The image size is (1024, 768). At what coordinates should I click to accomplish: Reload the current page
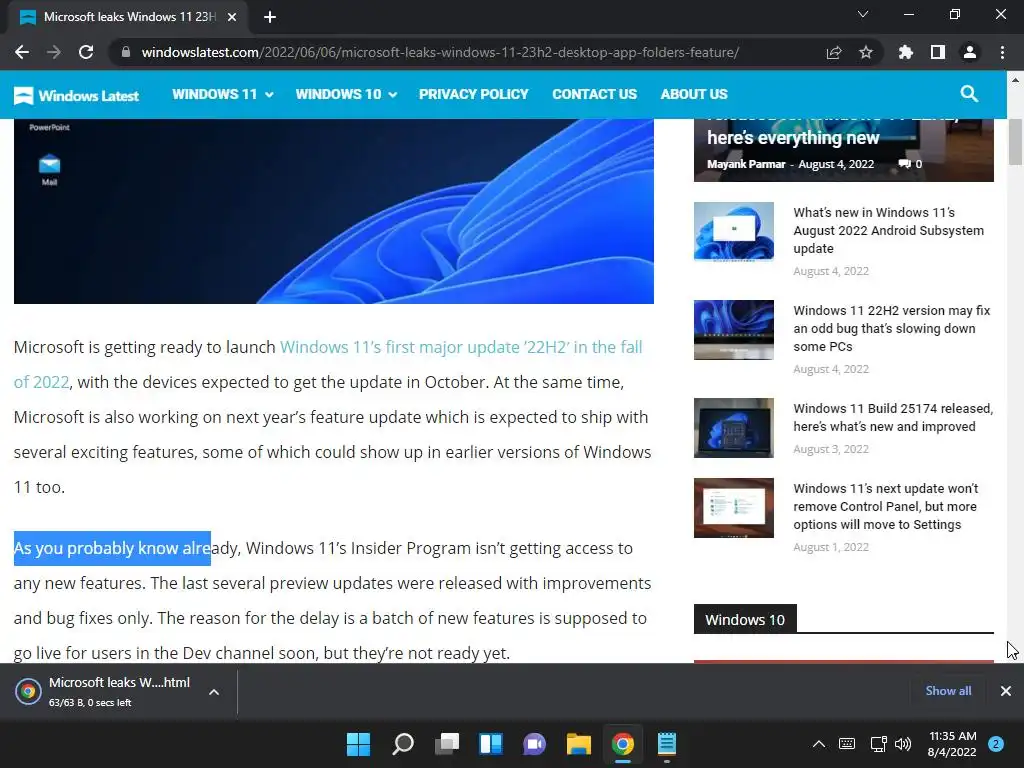click(86, 52)
